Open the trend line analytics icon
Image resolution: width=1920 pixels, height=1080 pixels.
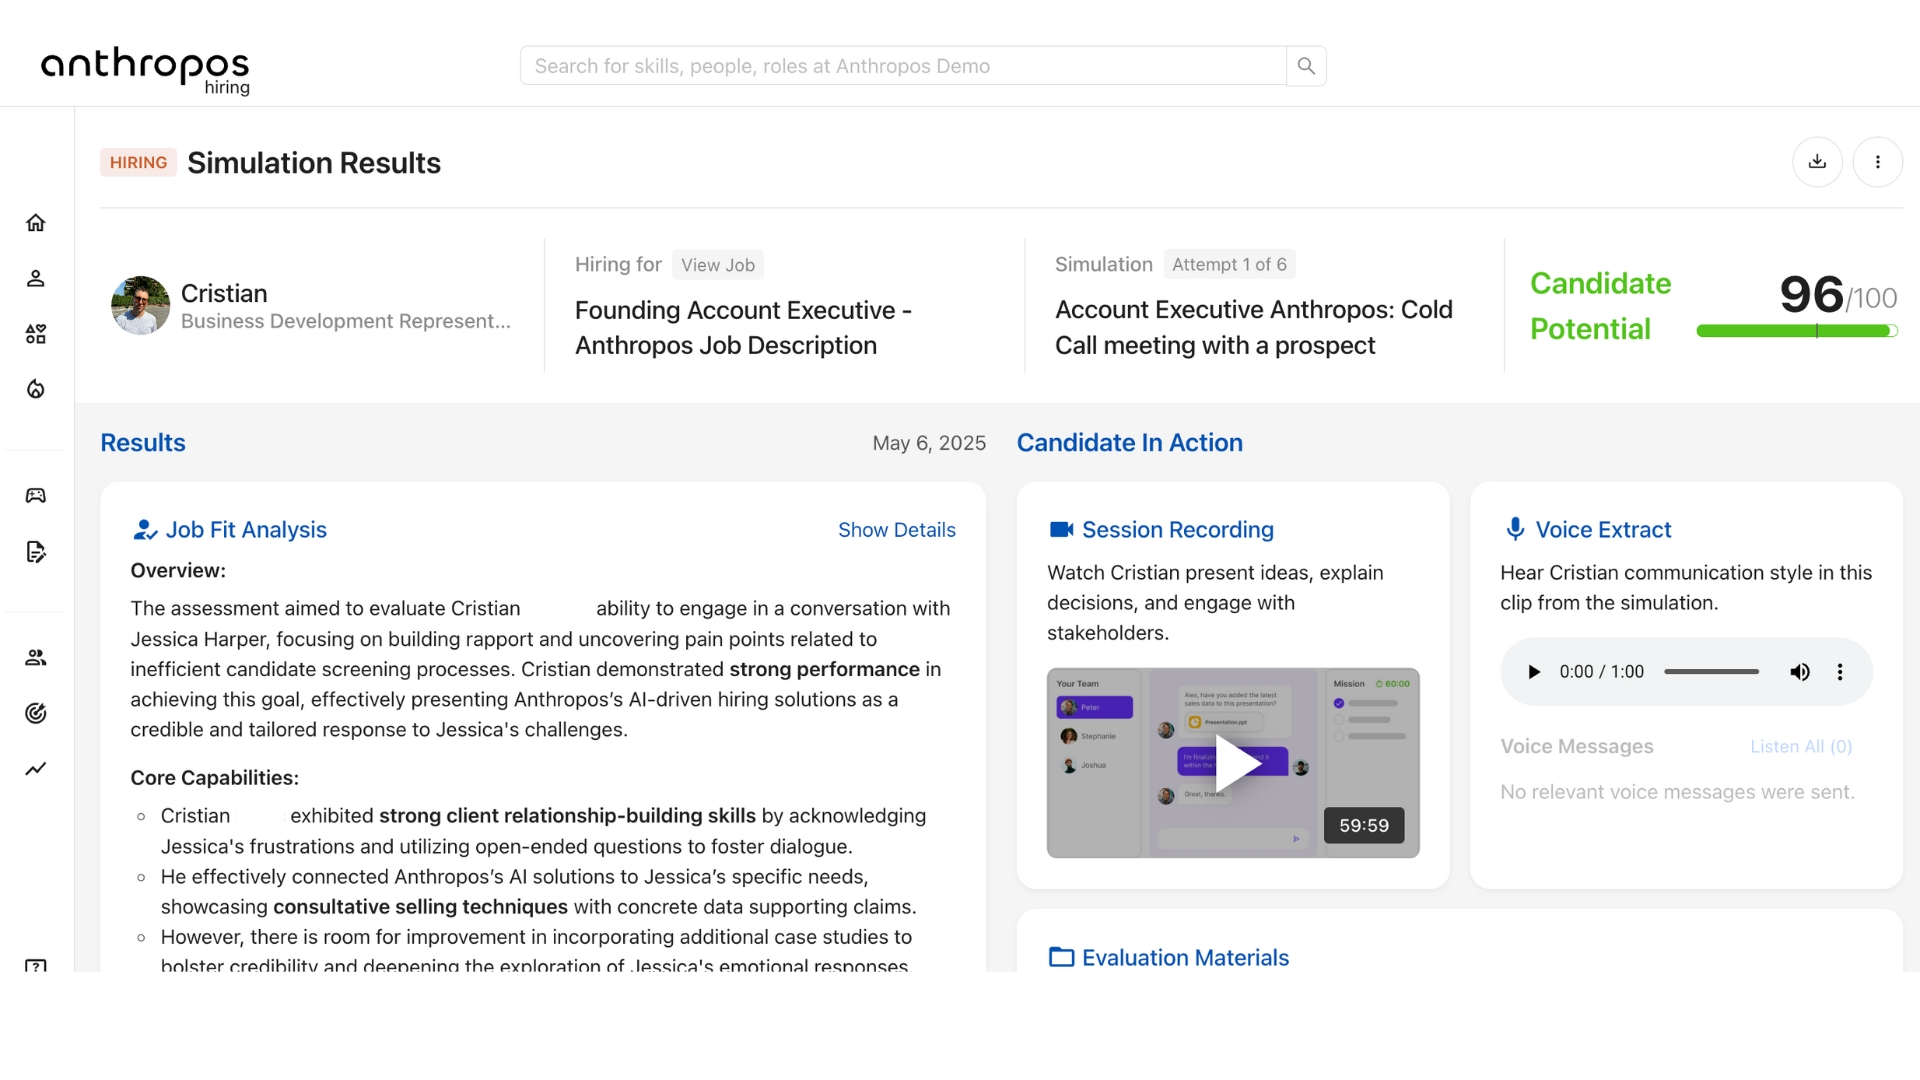[x=36, y=769]
